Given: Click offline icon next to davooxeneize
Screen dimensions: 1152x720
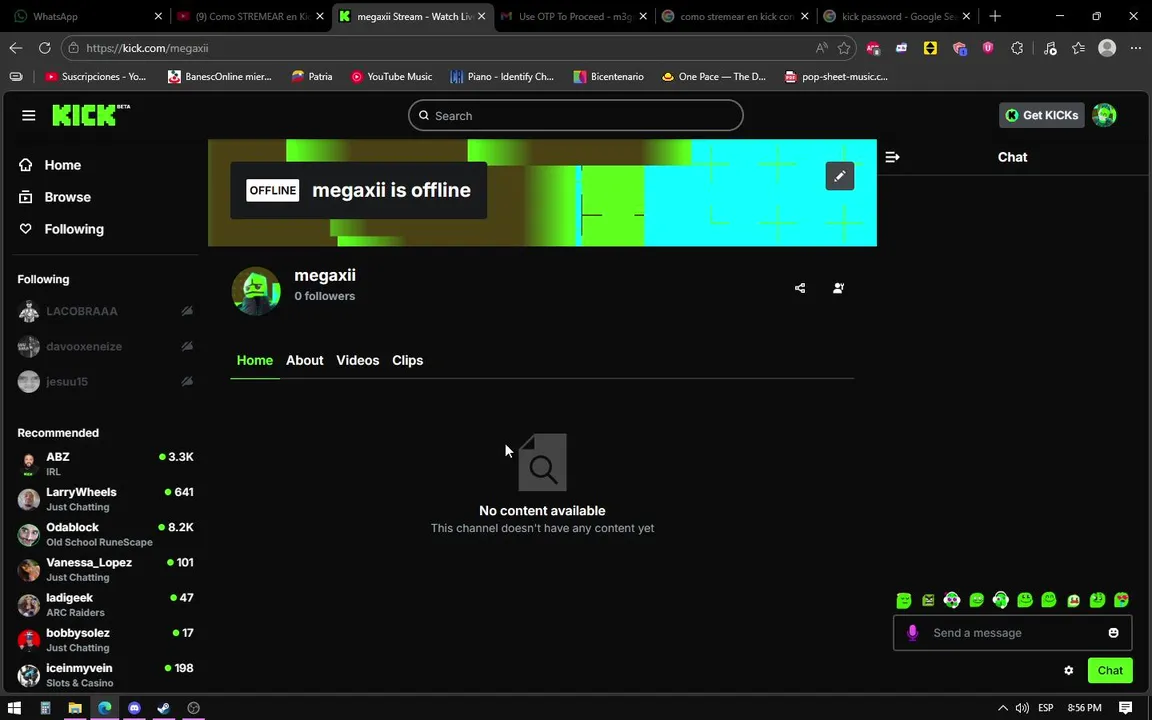Looking at the screenshot, I should 187,346.
